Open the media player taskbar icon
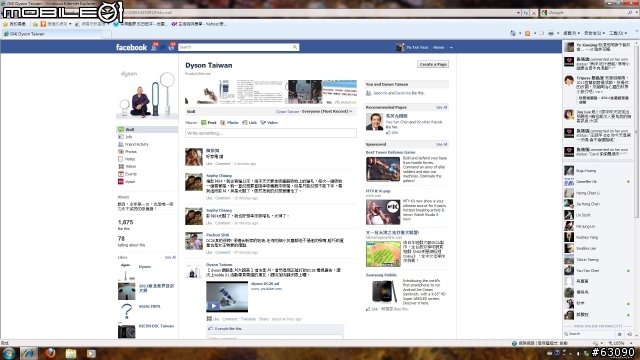640x360 pixels. 91,353
